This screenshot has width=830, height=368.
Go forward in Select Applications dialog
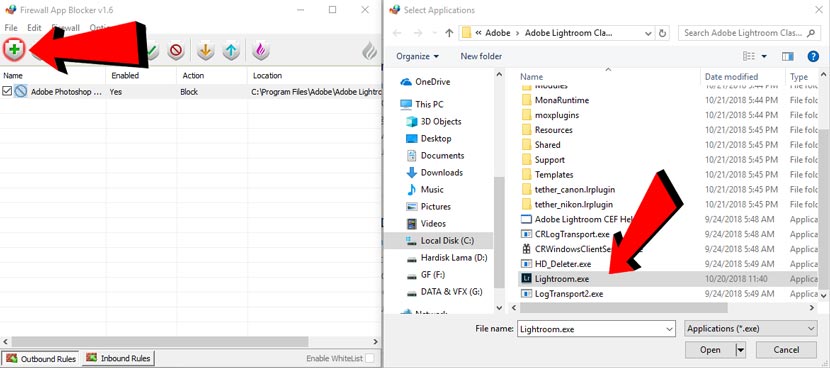[419, 33]
